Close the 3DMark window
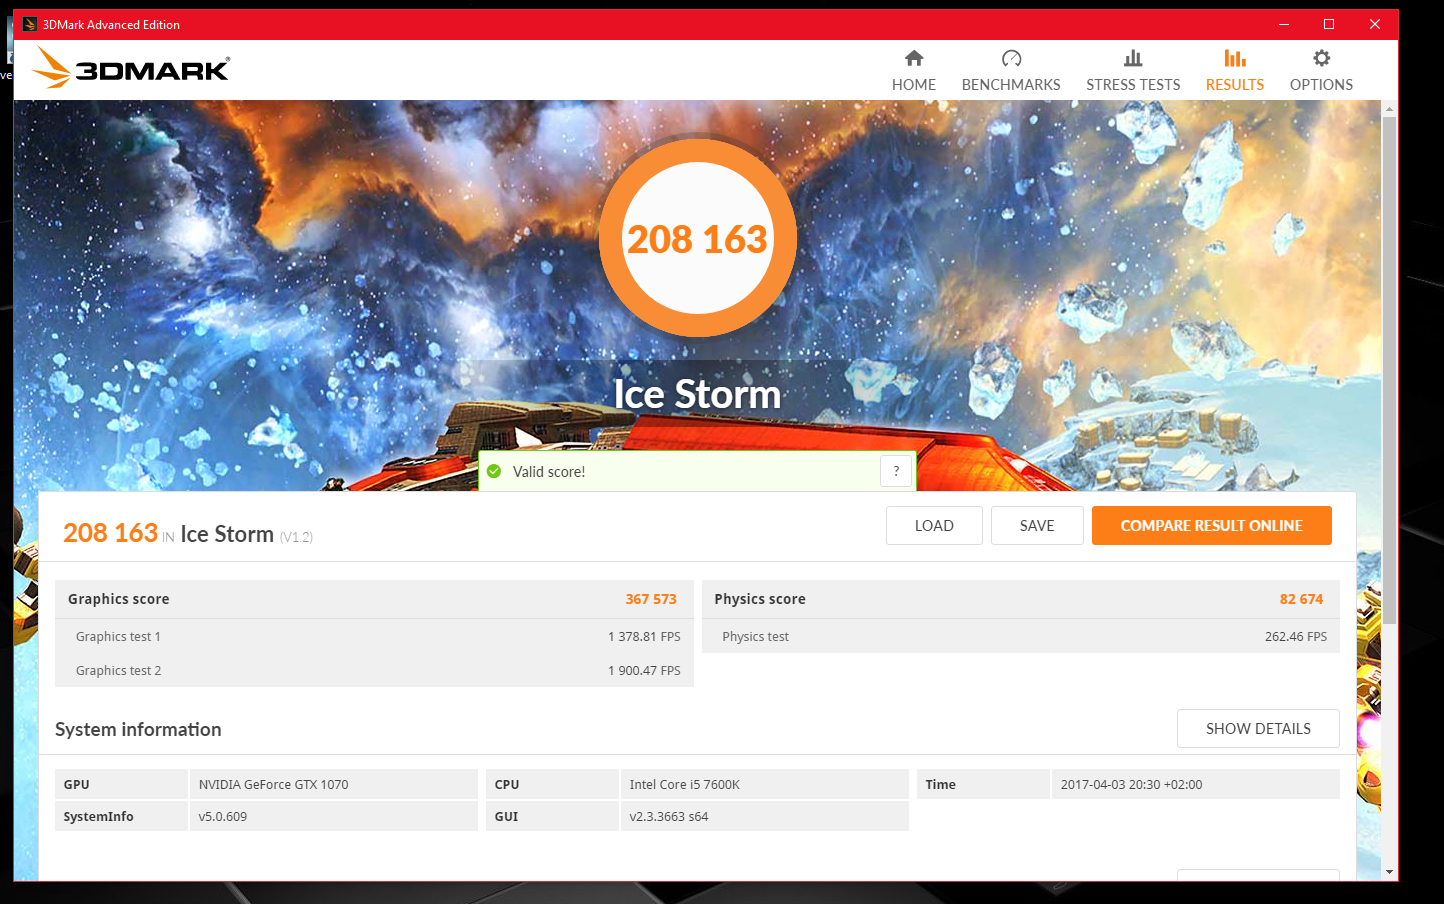1444x904 pixels. coord(1375,24)
